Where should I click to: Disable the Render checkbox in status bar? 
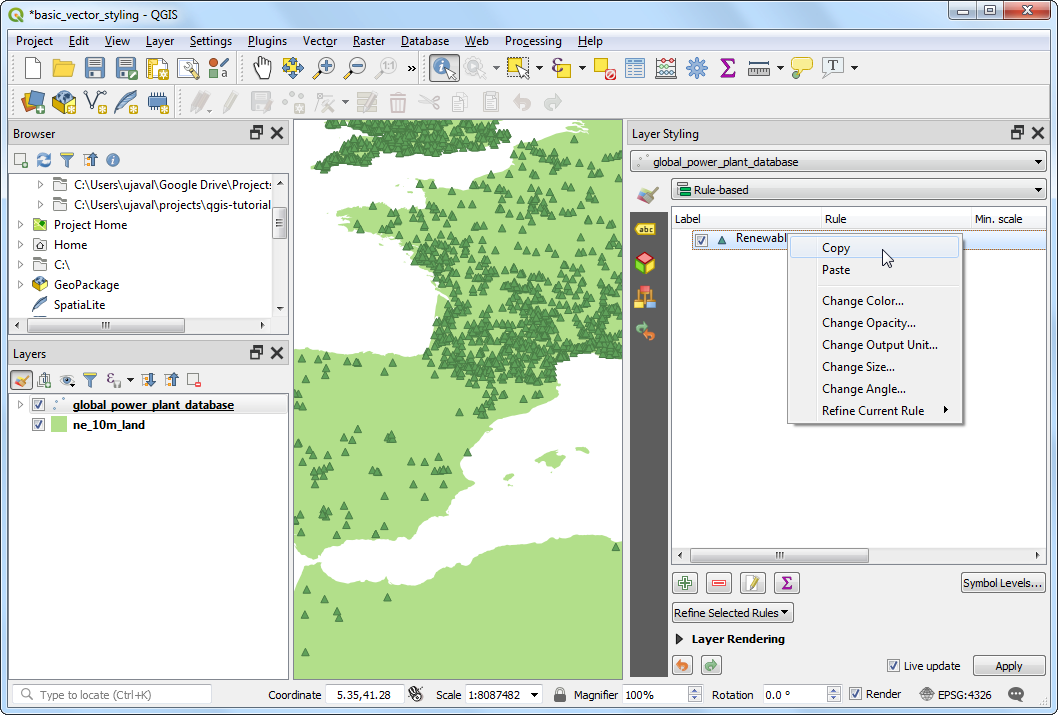click(x=856, y=694)
